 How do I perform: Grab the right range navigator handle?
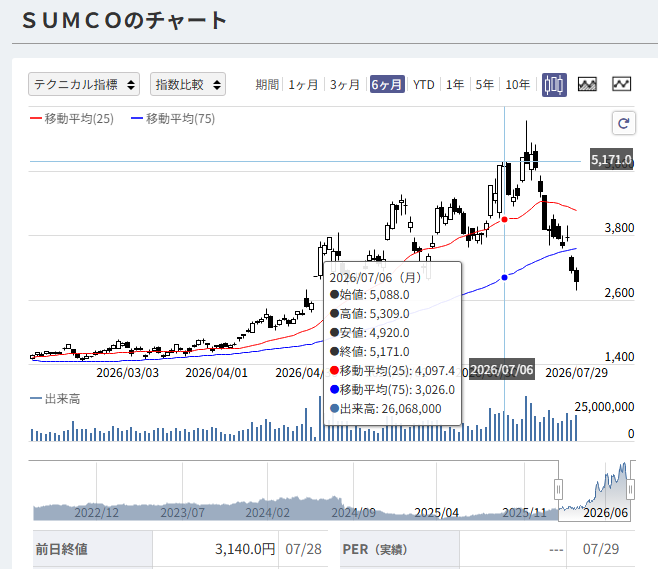(630, 489)
